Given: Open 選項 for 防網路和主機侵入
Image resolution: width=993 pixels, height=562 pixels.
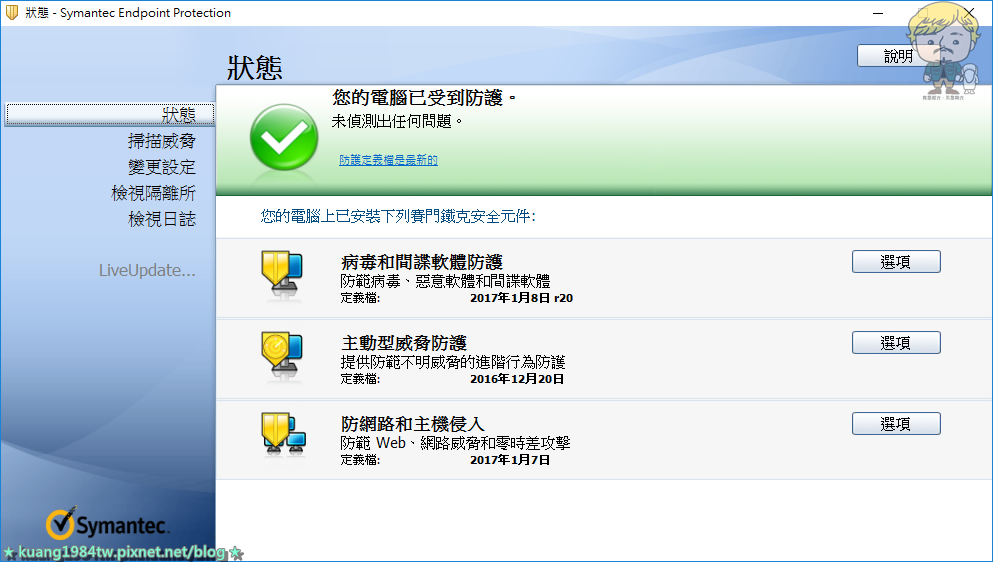Looking at the screenshot, I should 896,424.
